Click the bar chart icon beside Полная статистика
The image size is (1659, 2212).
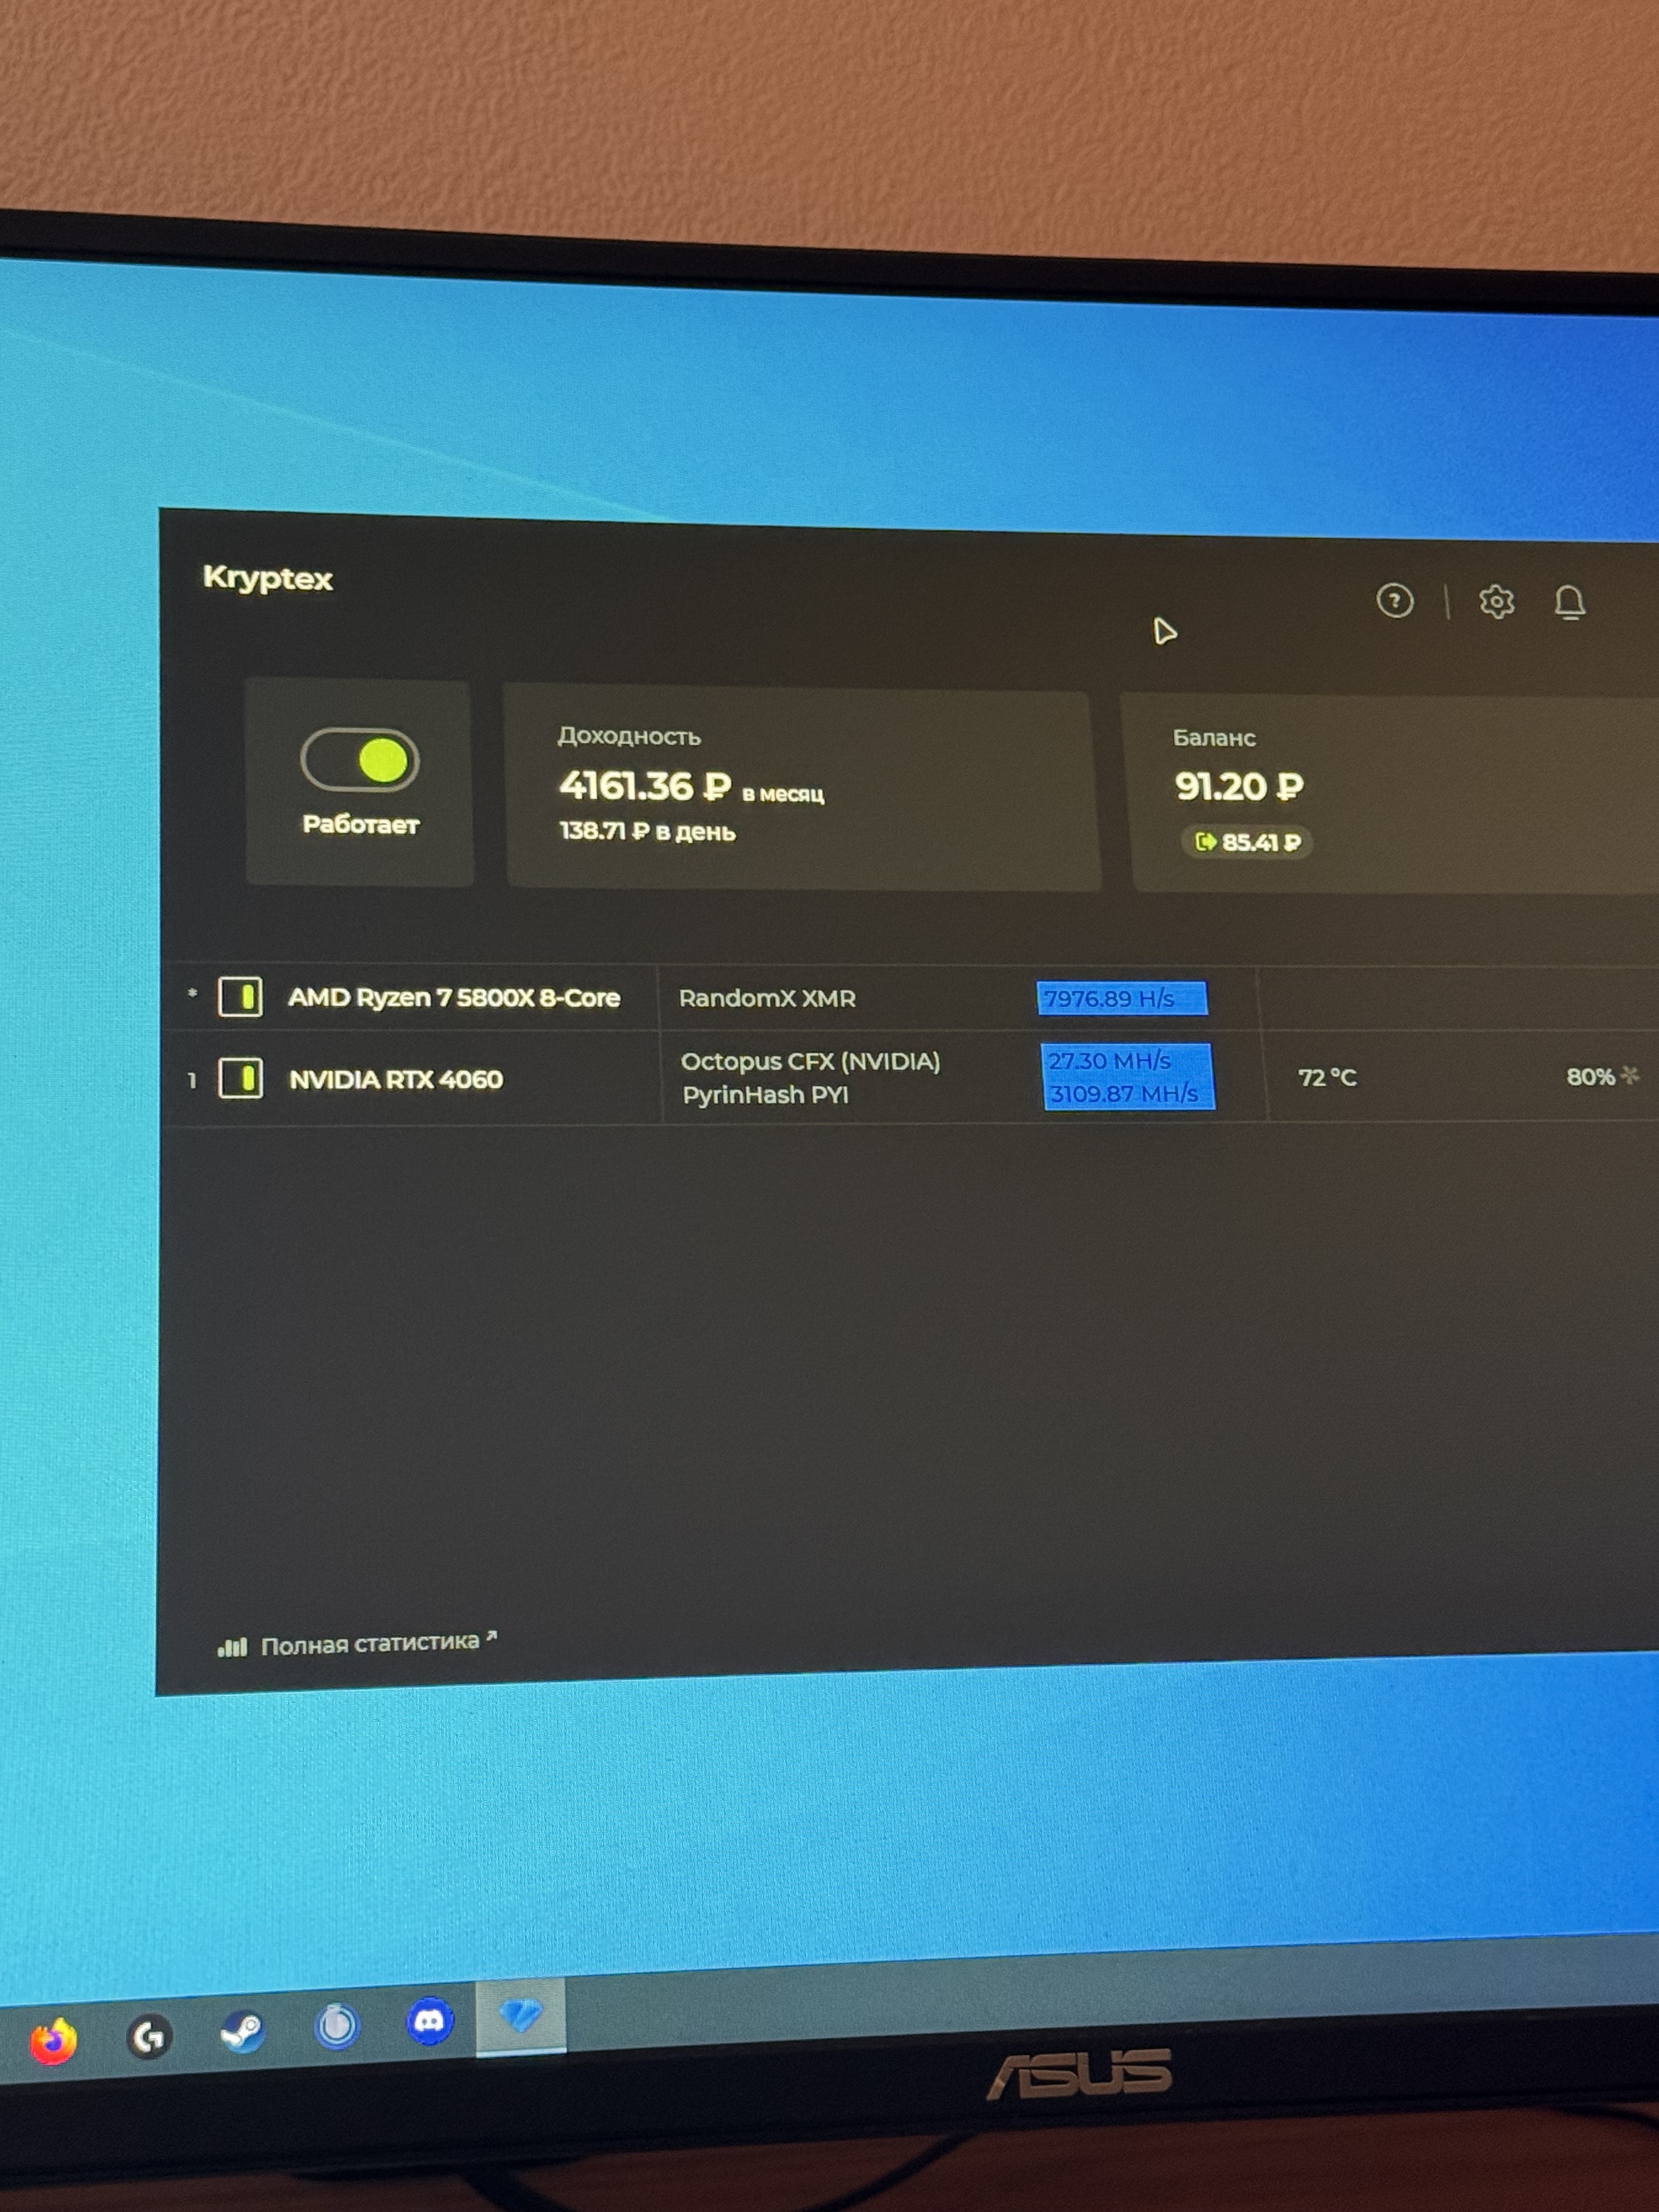[232, 1646]
